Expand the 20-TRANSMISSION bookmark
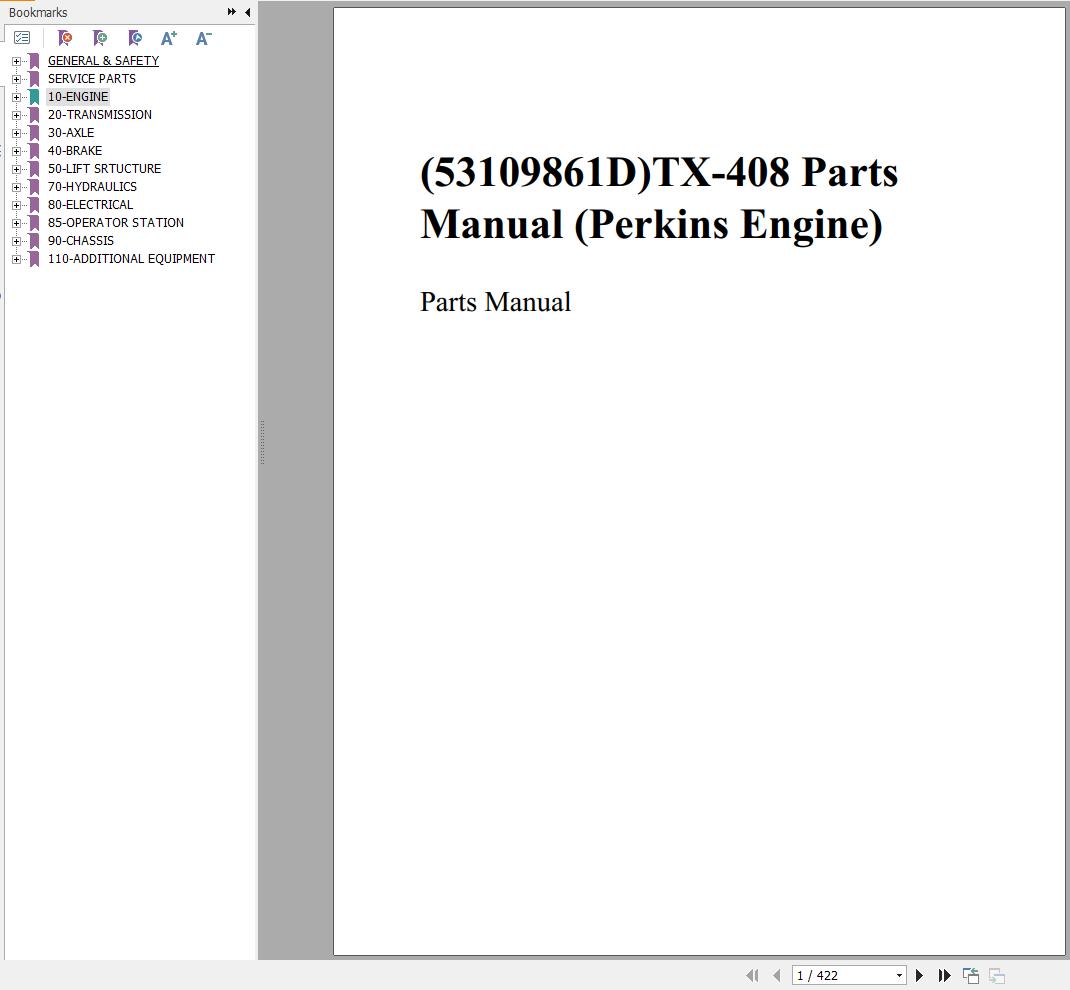 pos(16,115)
